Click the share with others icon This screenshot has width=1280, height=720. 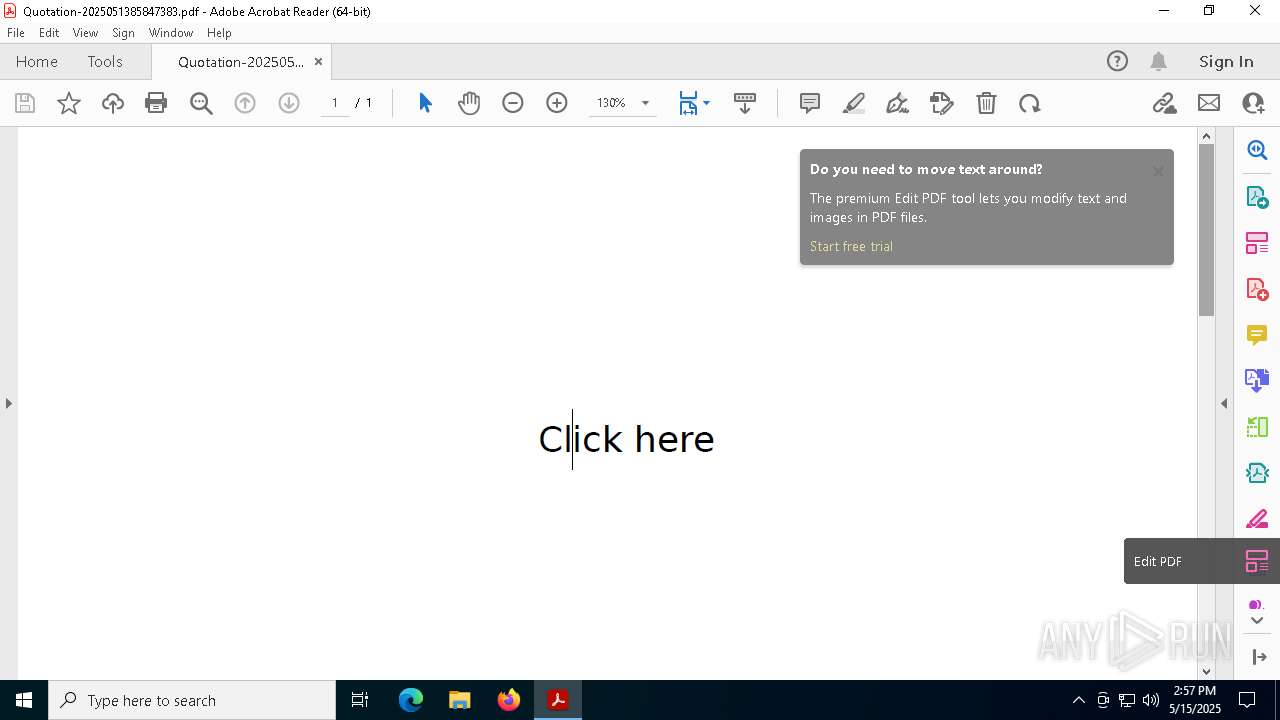pos(1253,103)
